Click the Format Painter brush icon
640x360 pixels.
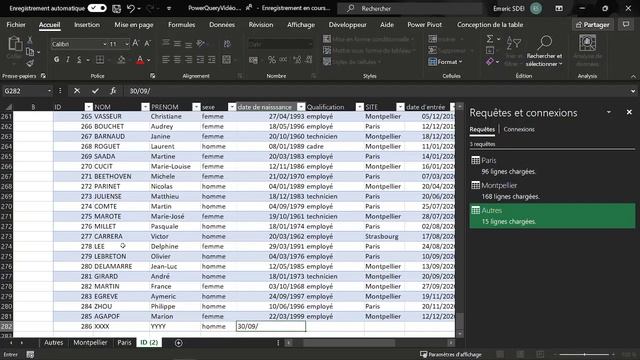[30, 63]
